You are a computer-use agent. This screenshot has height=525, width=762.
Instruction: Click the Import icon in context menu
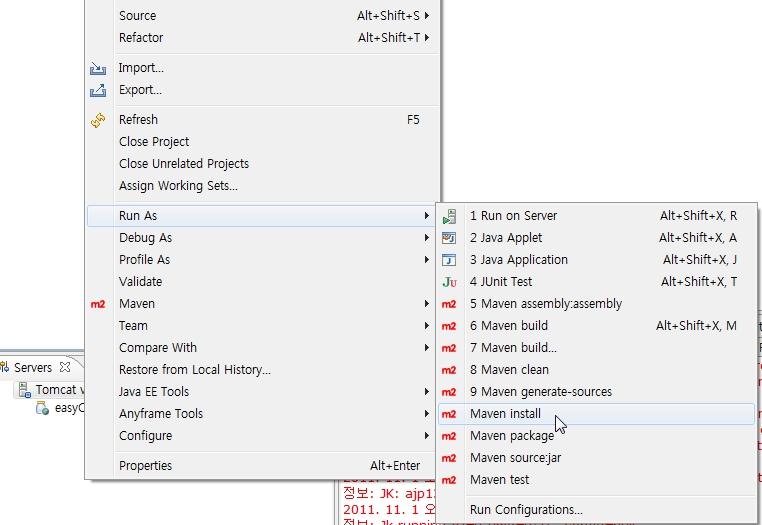tap(98, 68)
